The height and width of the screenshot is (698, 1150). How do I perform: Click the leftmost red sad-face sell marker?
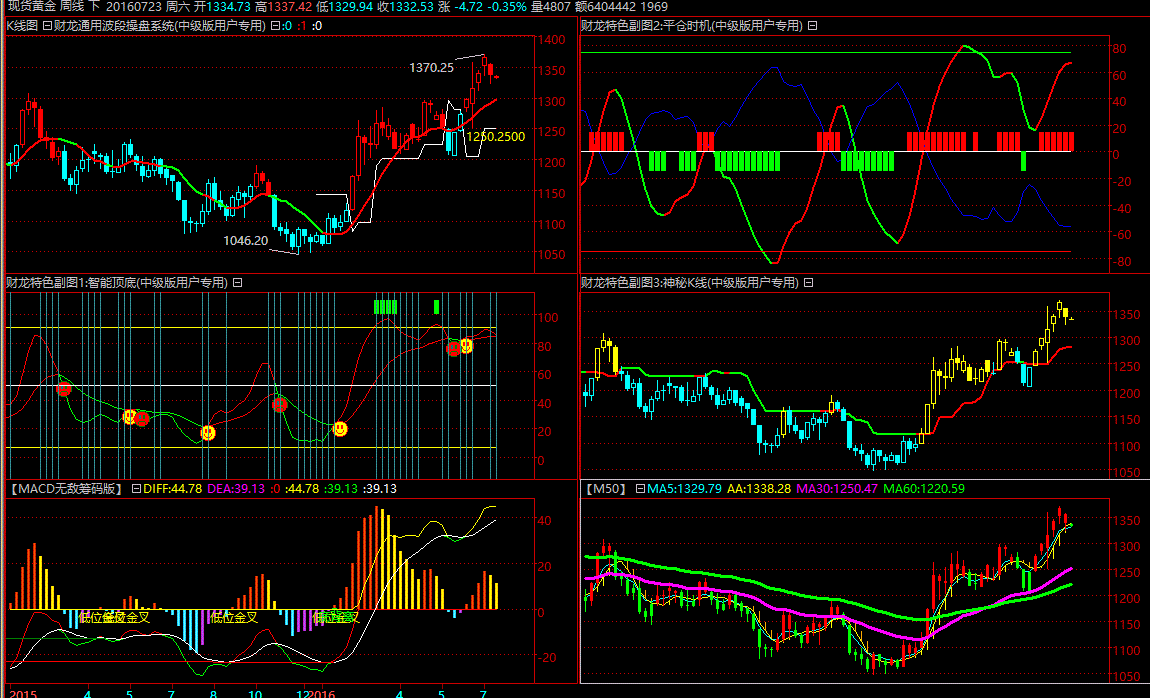point(64,388)
